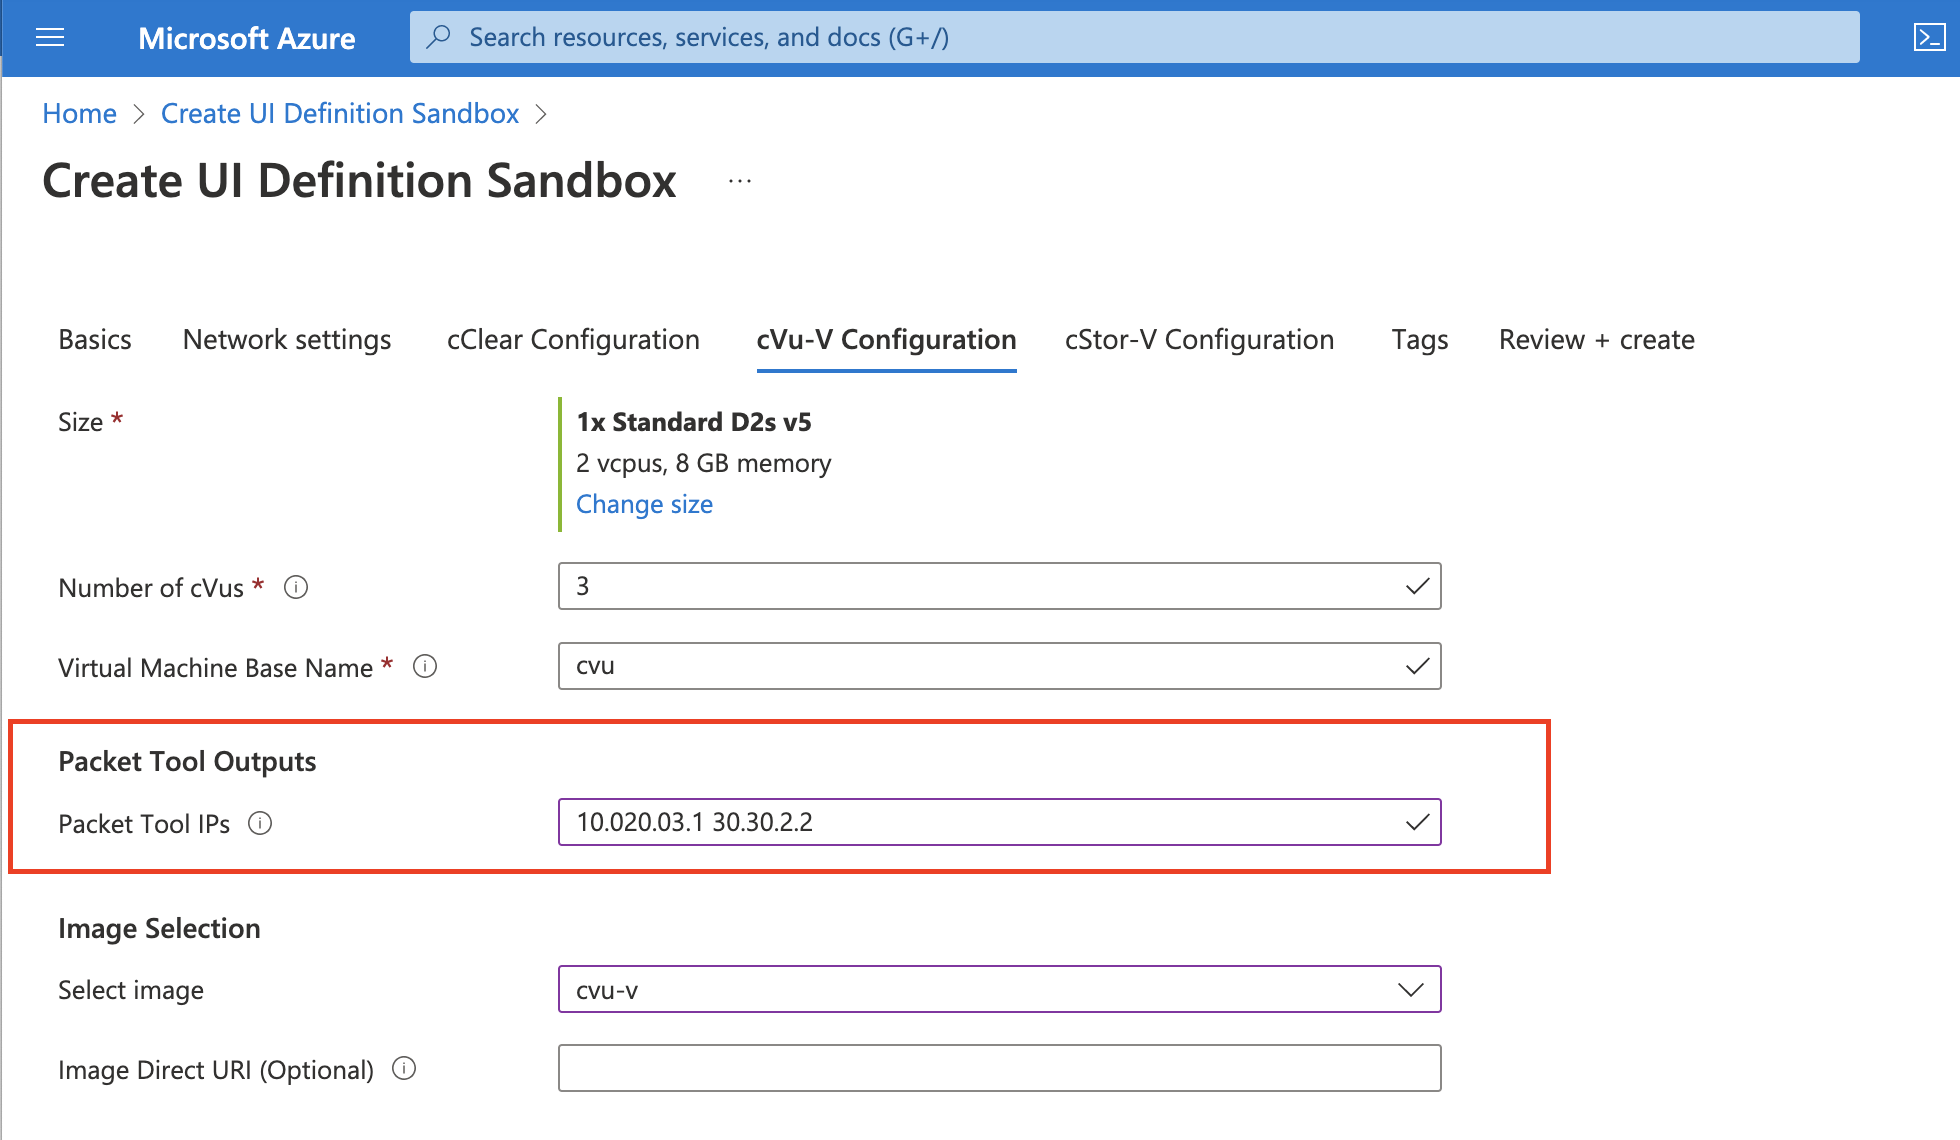This screenshot has height=1140, width=1960.
Task: Show info for Virtual Machine Base Name
Action: tap(425, 667)
